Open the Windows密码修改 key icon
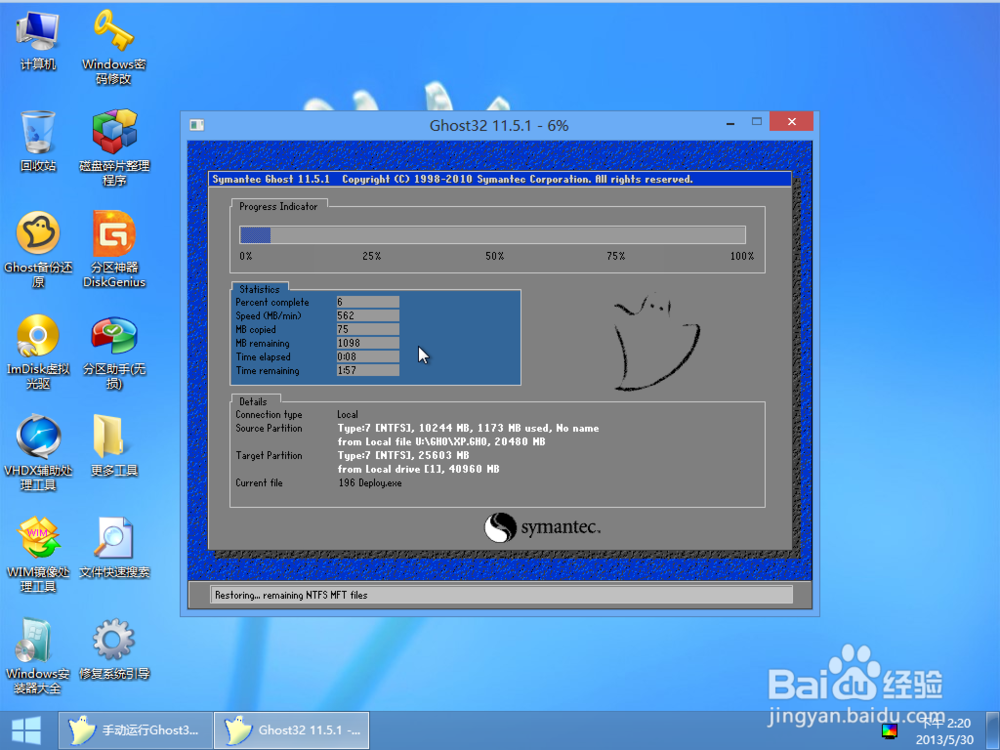1000x750 pixels. [x=114, y=46]
